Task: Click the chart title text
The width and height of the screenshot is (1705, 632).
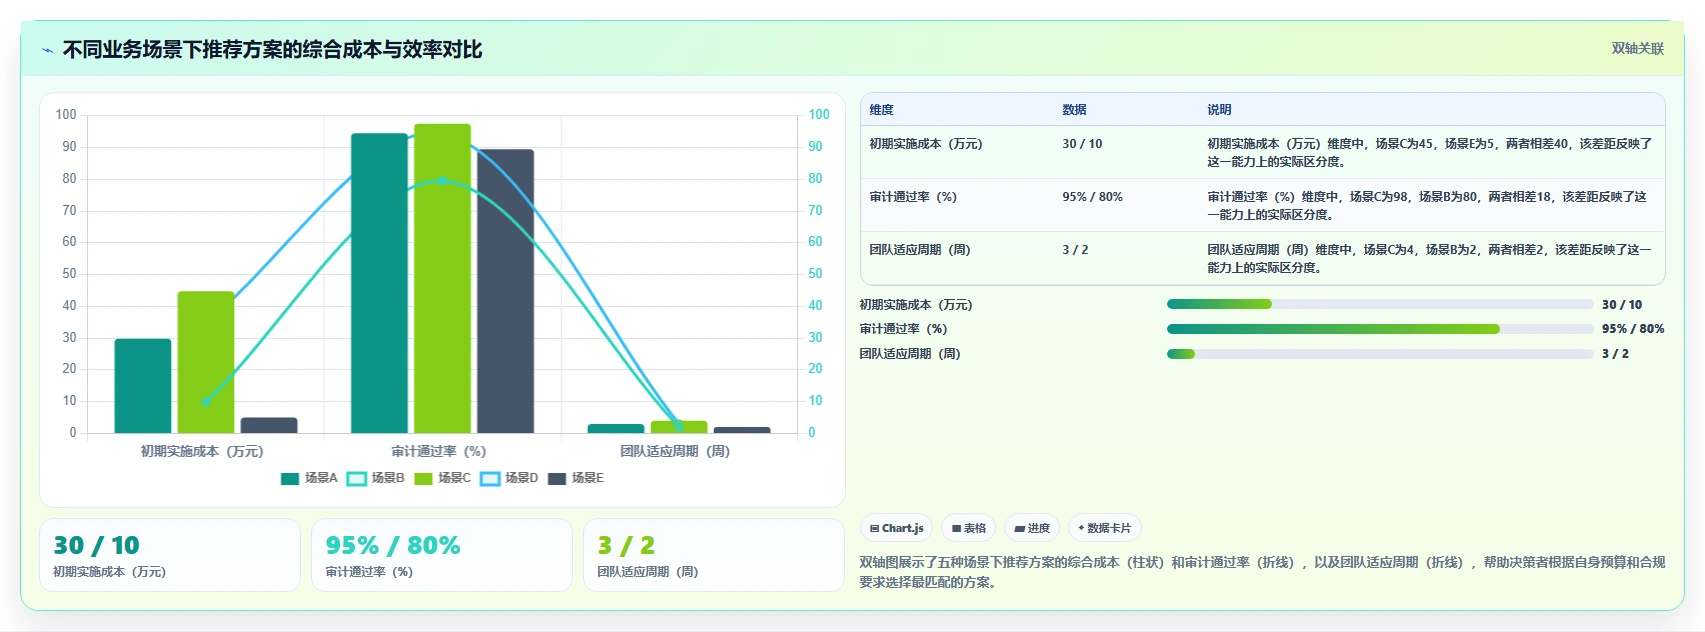Action: click(x=272, y=50)
